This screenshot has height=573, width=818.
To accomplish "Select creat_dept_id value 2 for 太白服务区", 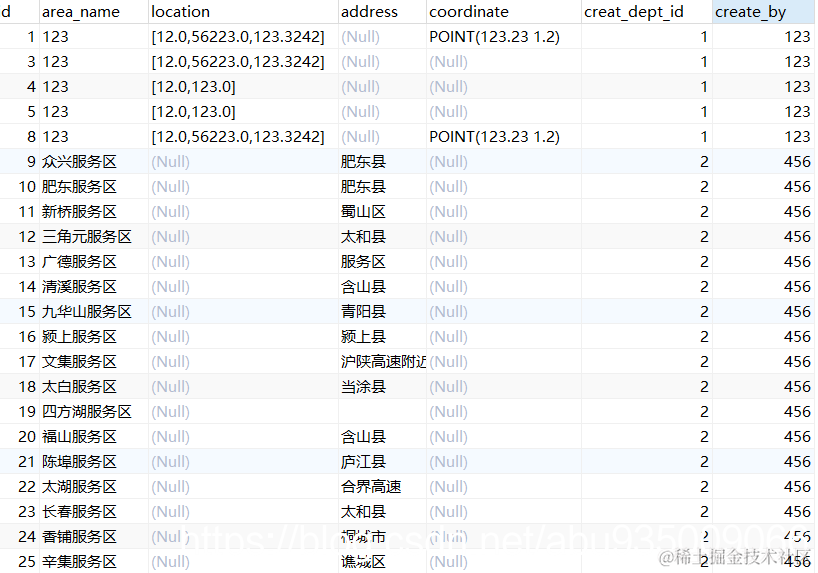I will pyautogui.click(x=704, y=387).
